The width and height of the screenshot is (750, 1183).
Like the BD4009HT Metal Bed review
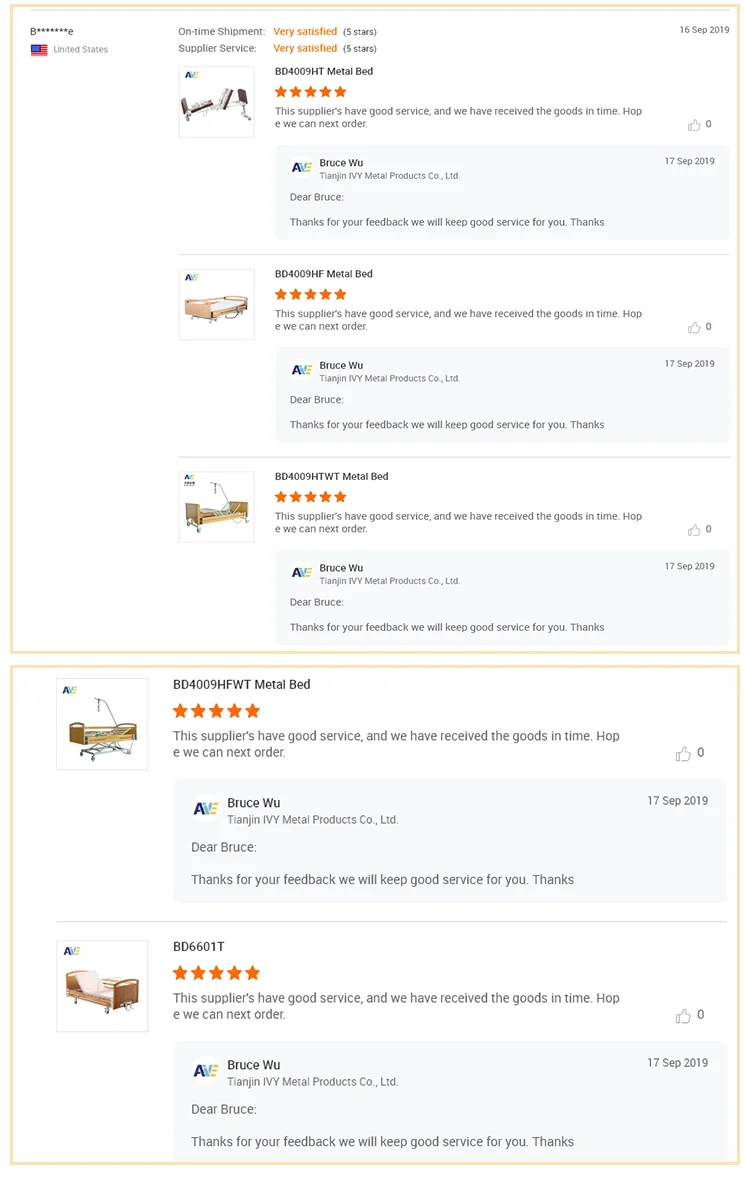point(694,125)
